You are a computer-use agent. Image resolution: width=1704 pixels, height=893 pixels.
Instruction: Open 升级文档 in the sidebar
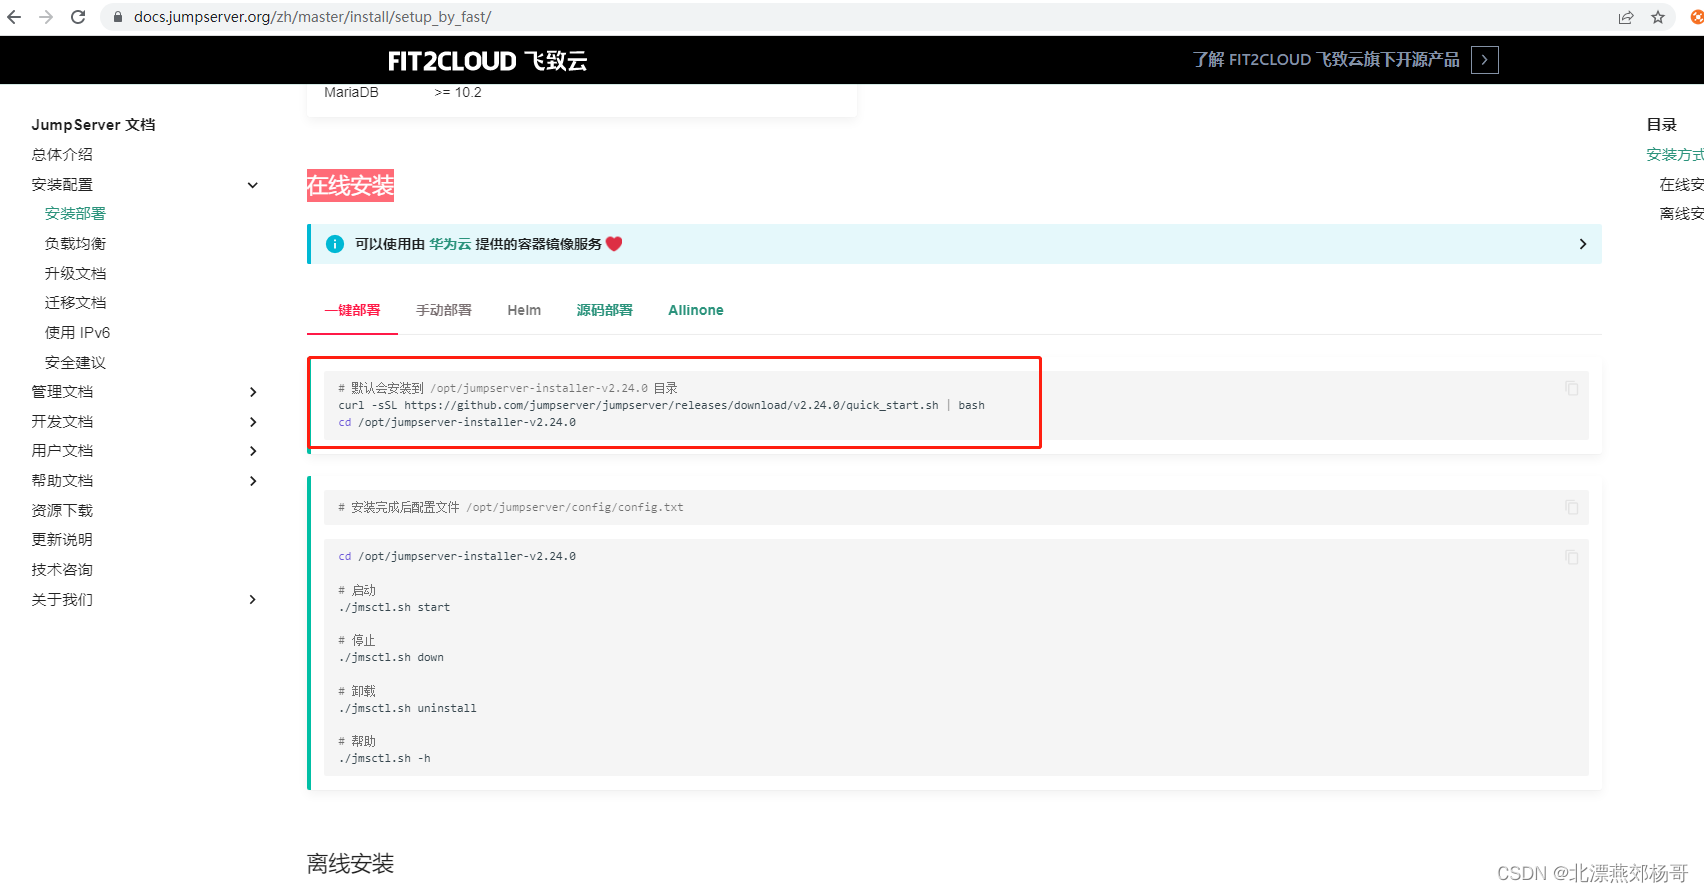point(75,274)
